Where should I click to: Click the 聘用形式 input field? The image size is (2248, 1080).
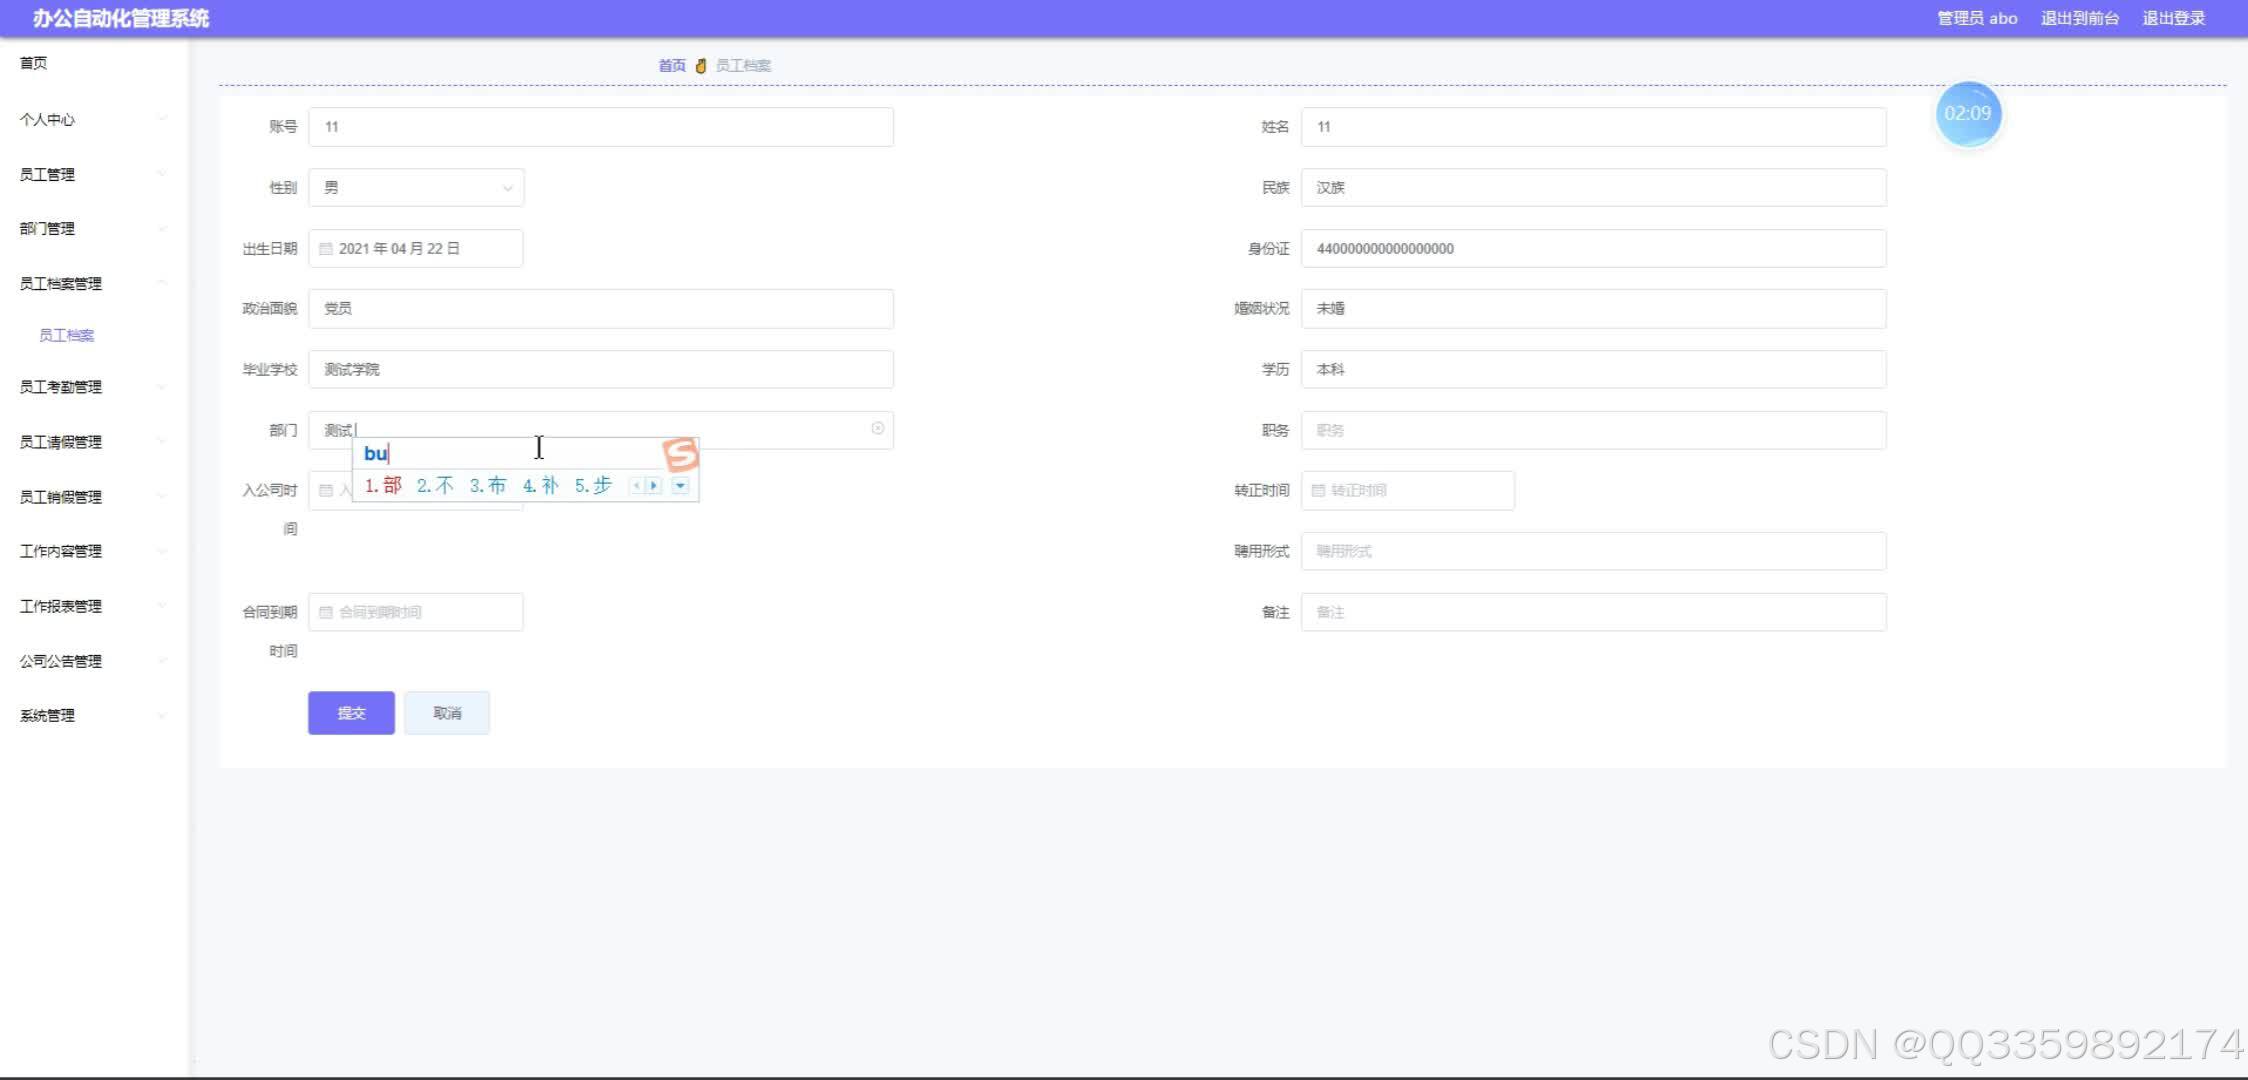(1594, 552)
